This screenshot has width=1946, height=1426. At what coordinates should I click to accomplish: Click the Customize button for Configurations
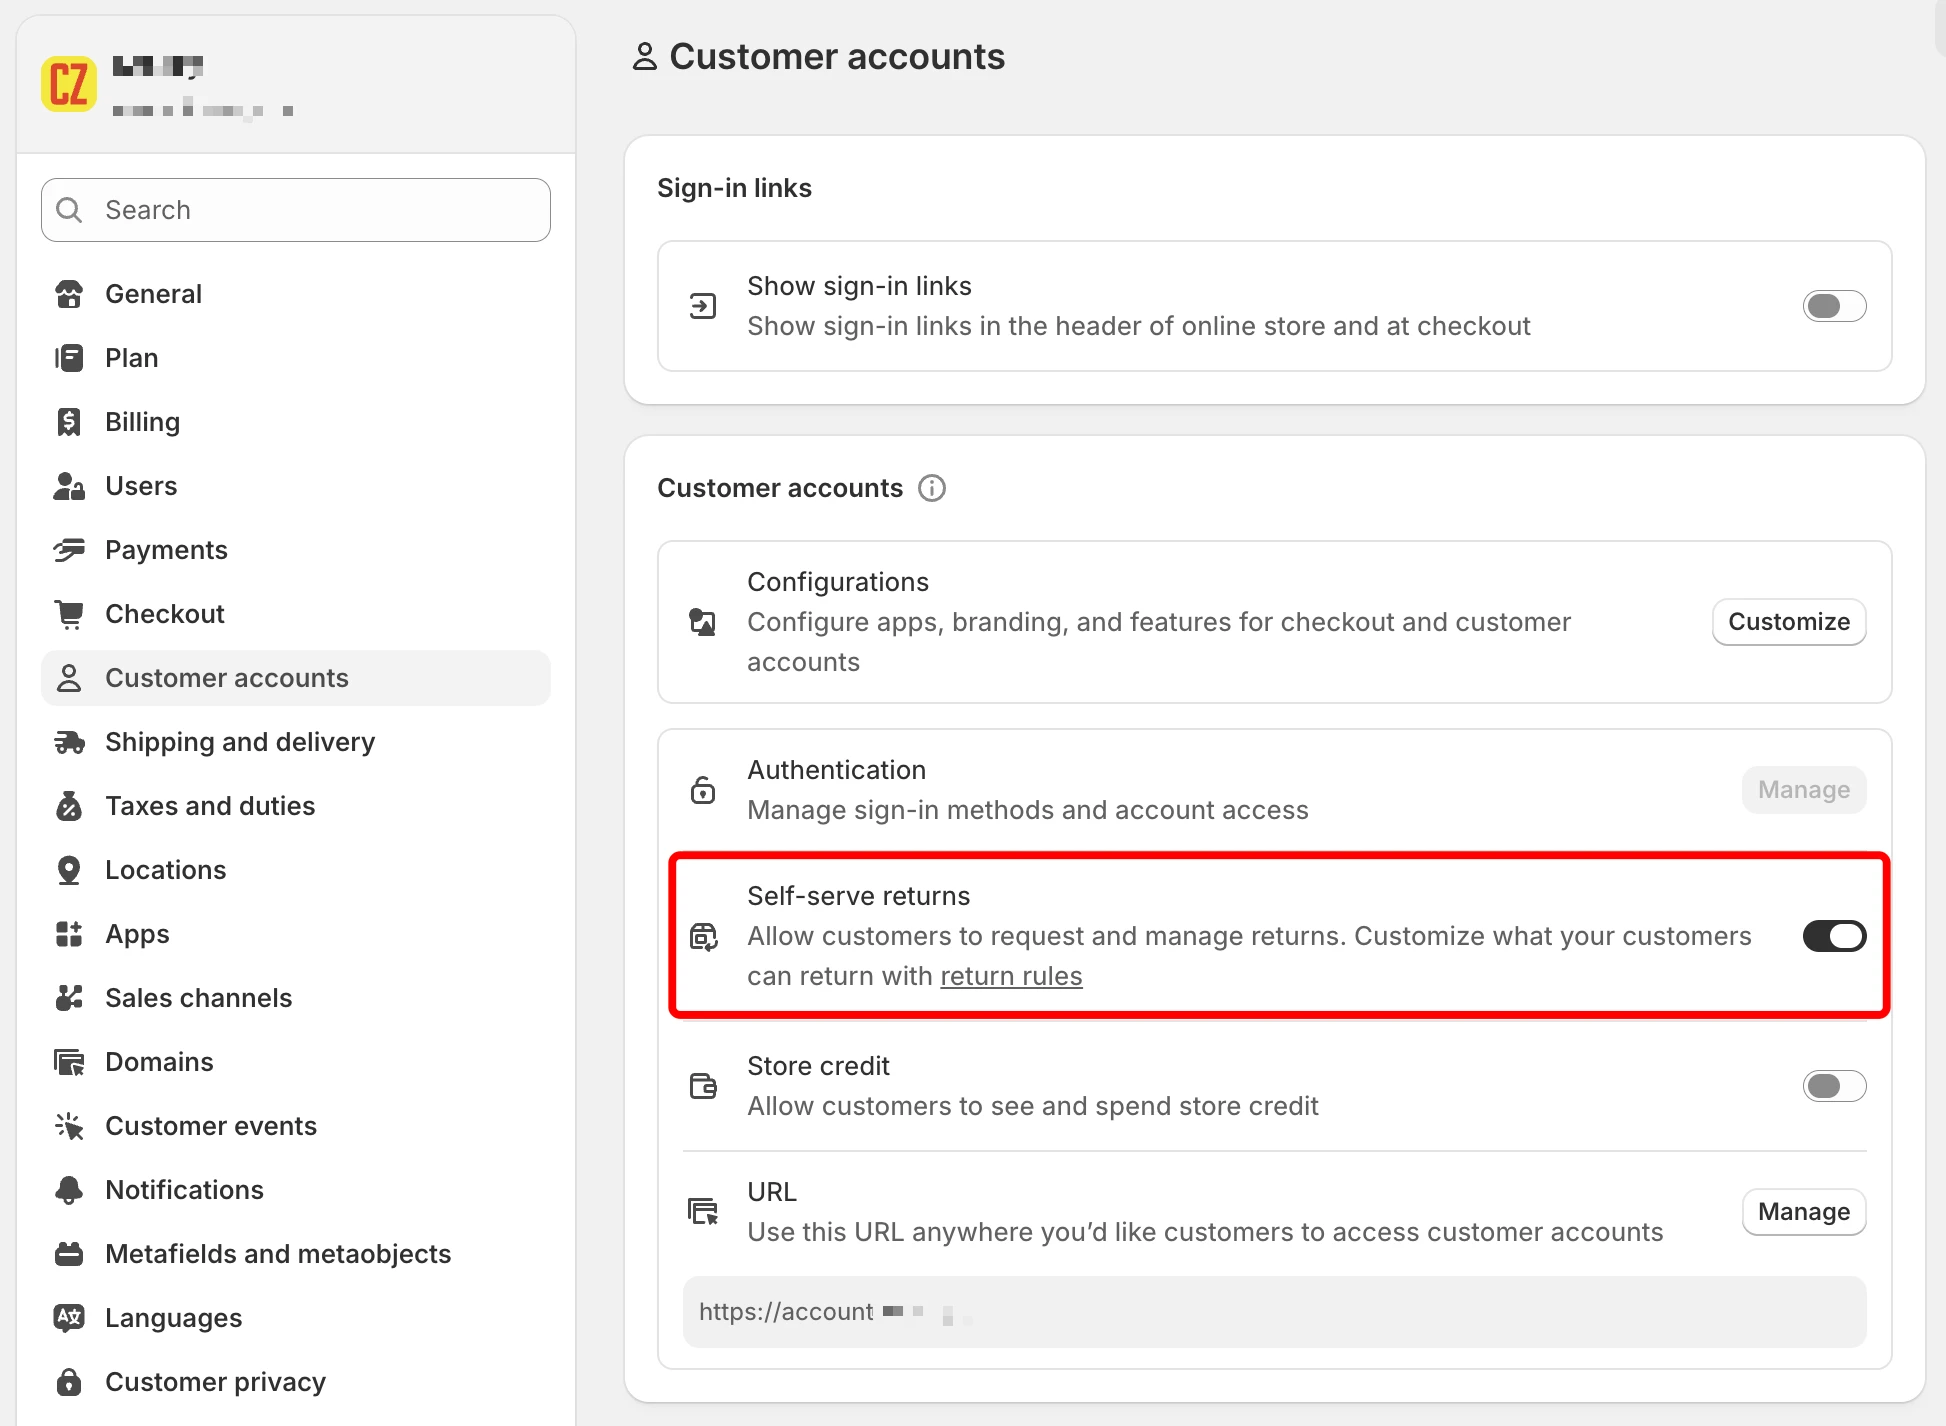[1789, 622]
